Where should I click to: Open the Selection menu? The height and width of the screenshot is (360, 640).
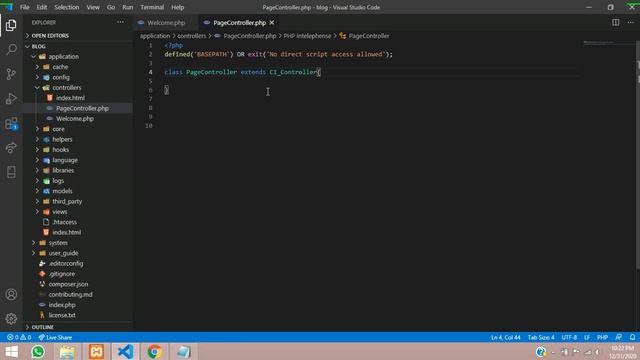click(67, 7)
